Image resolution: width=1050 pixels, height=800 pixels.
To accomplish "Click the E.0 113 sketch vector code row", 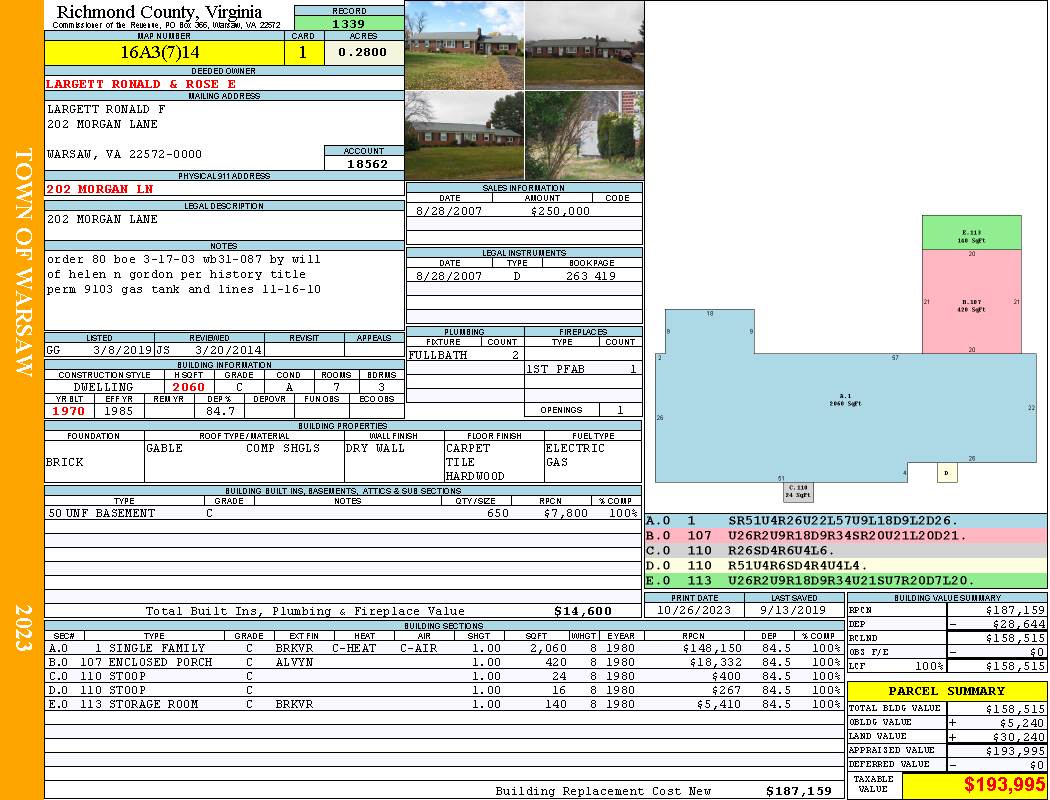I will [846, 580].
